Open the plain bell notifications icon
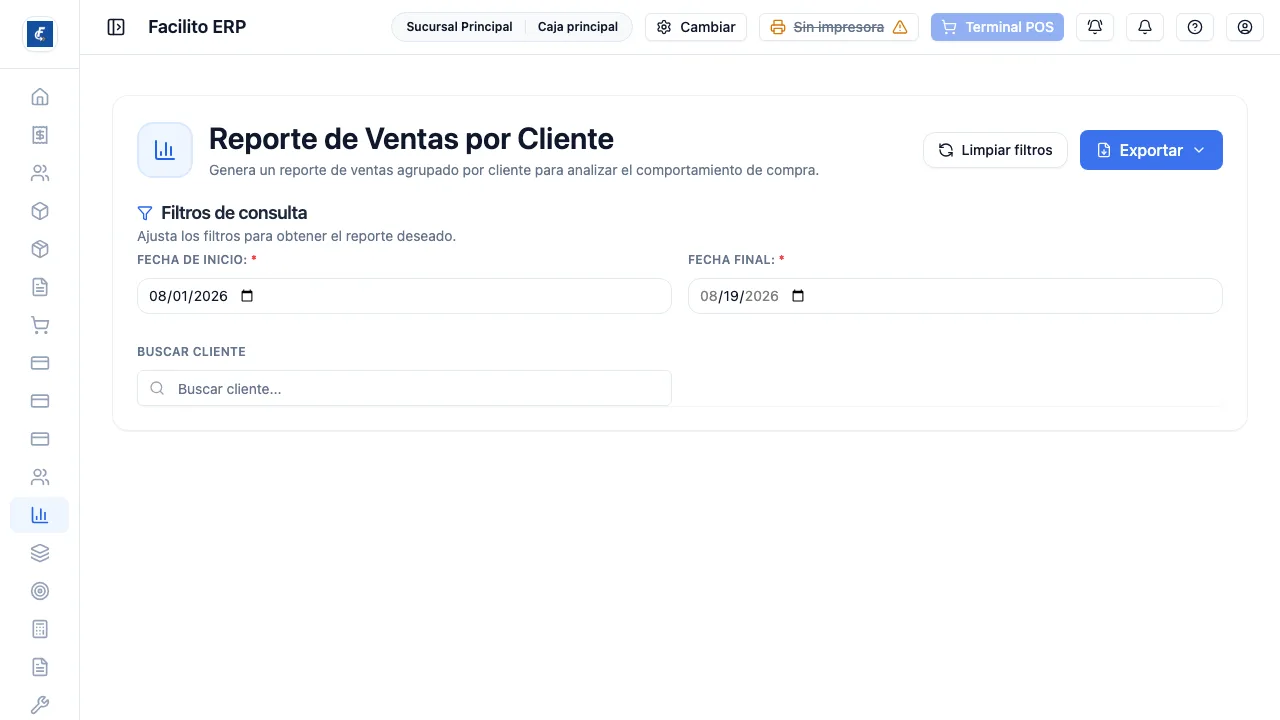Image resolution: width=1280 pixels, height=720 pixels. 1145,27
